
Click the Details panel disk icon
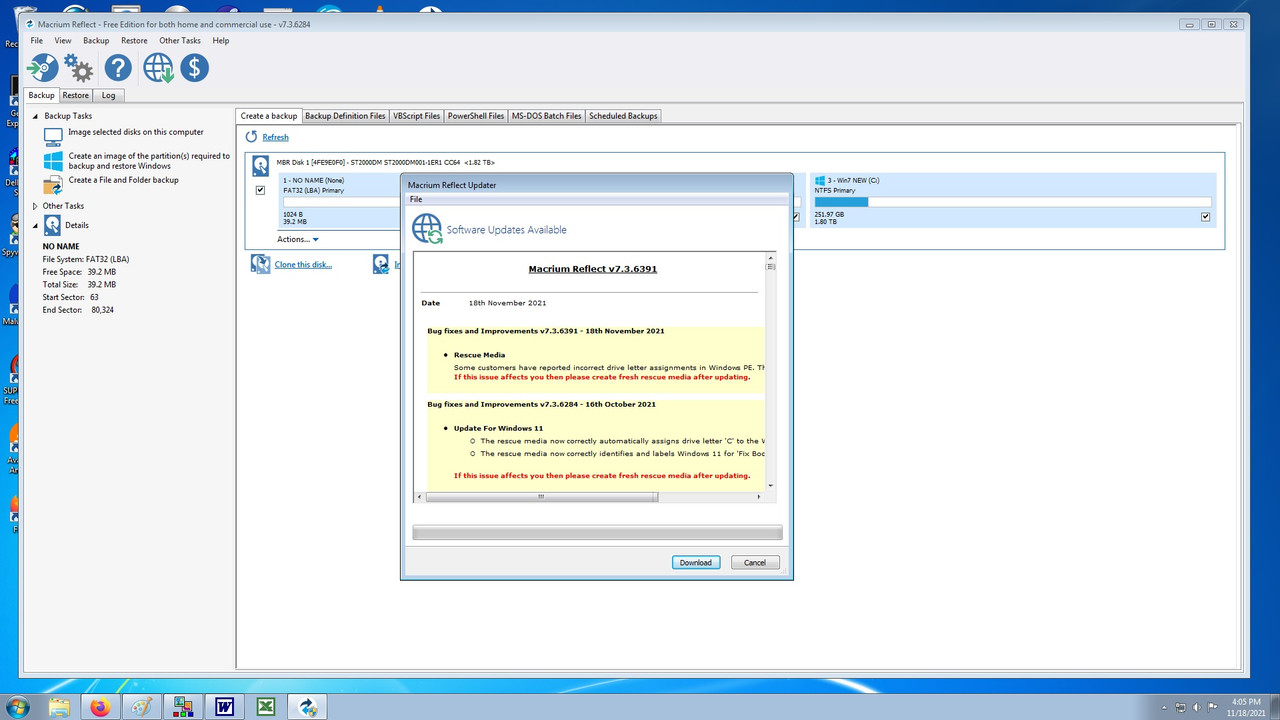[52, 226]
